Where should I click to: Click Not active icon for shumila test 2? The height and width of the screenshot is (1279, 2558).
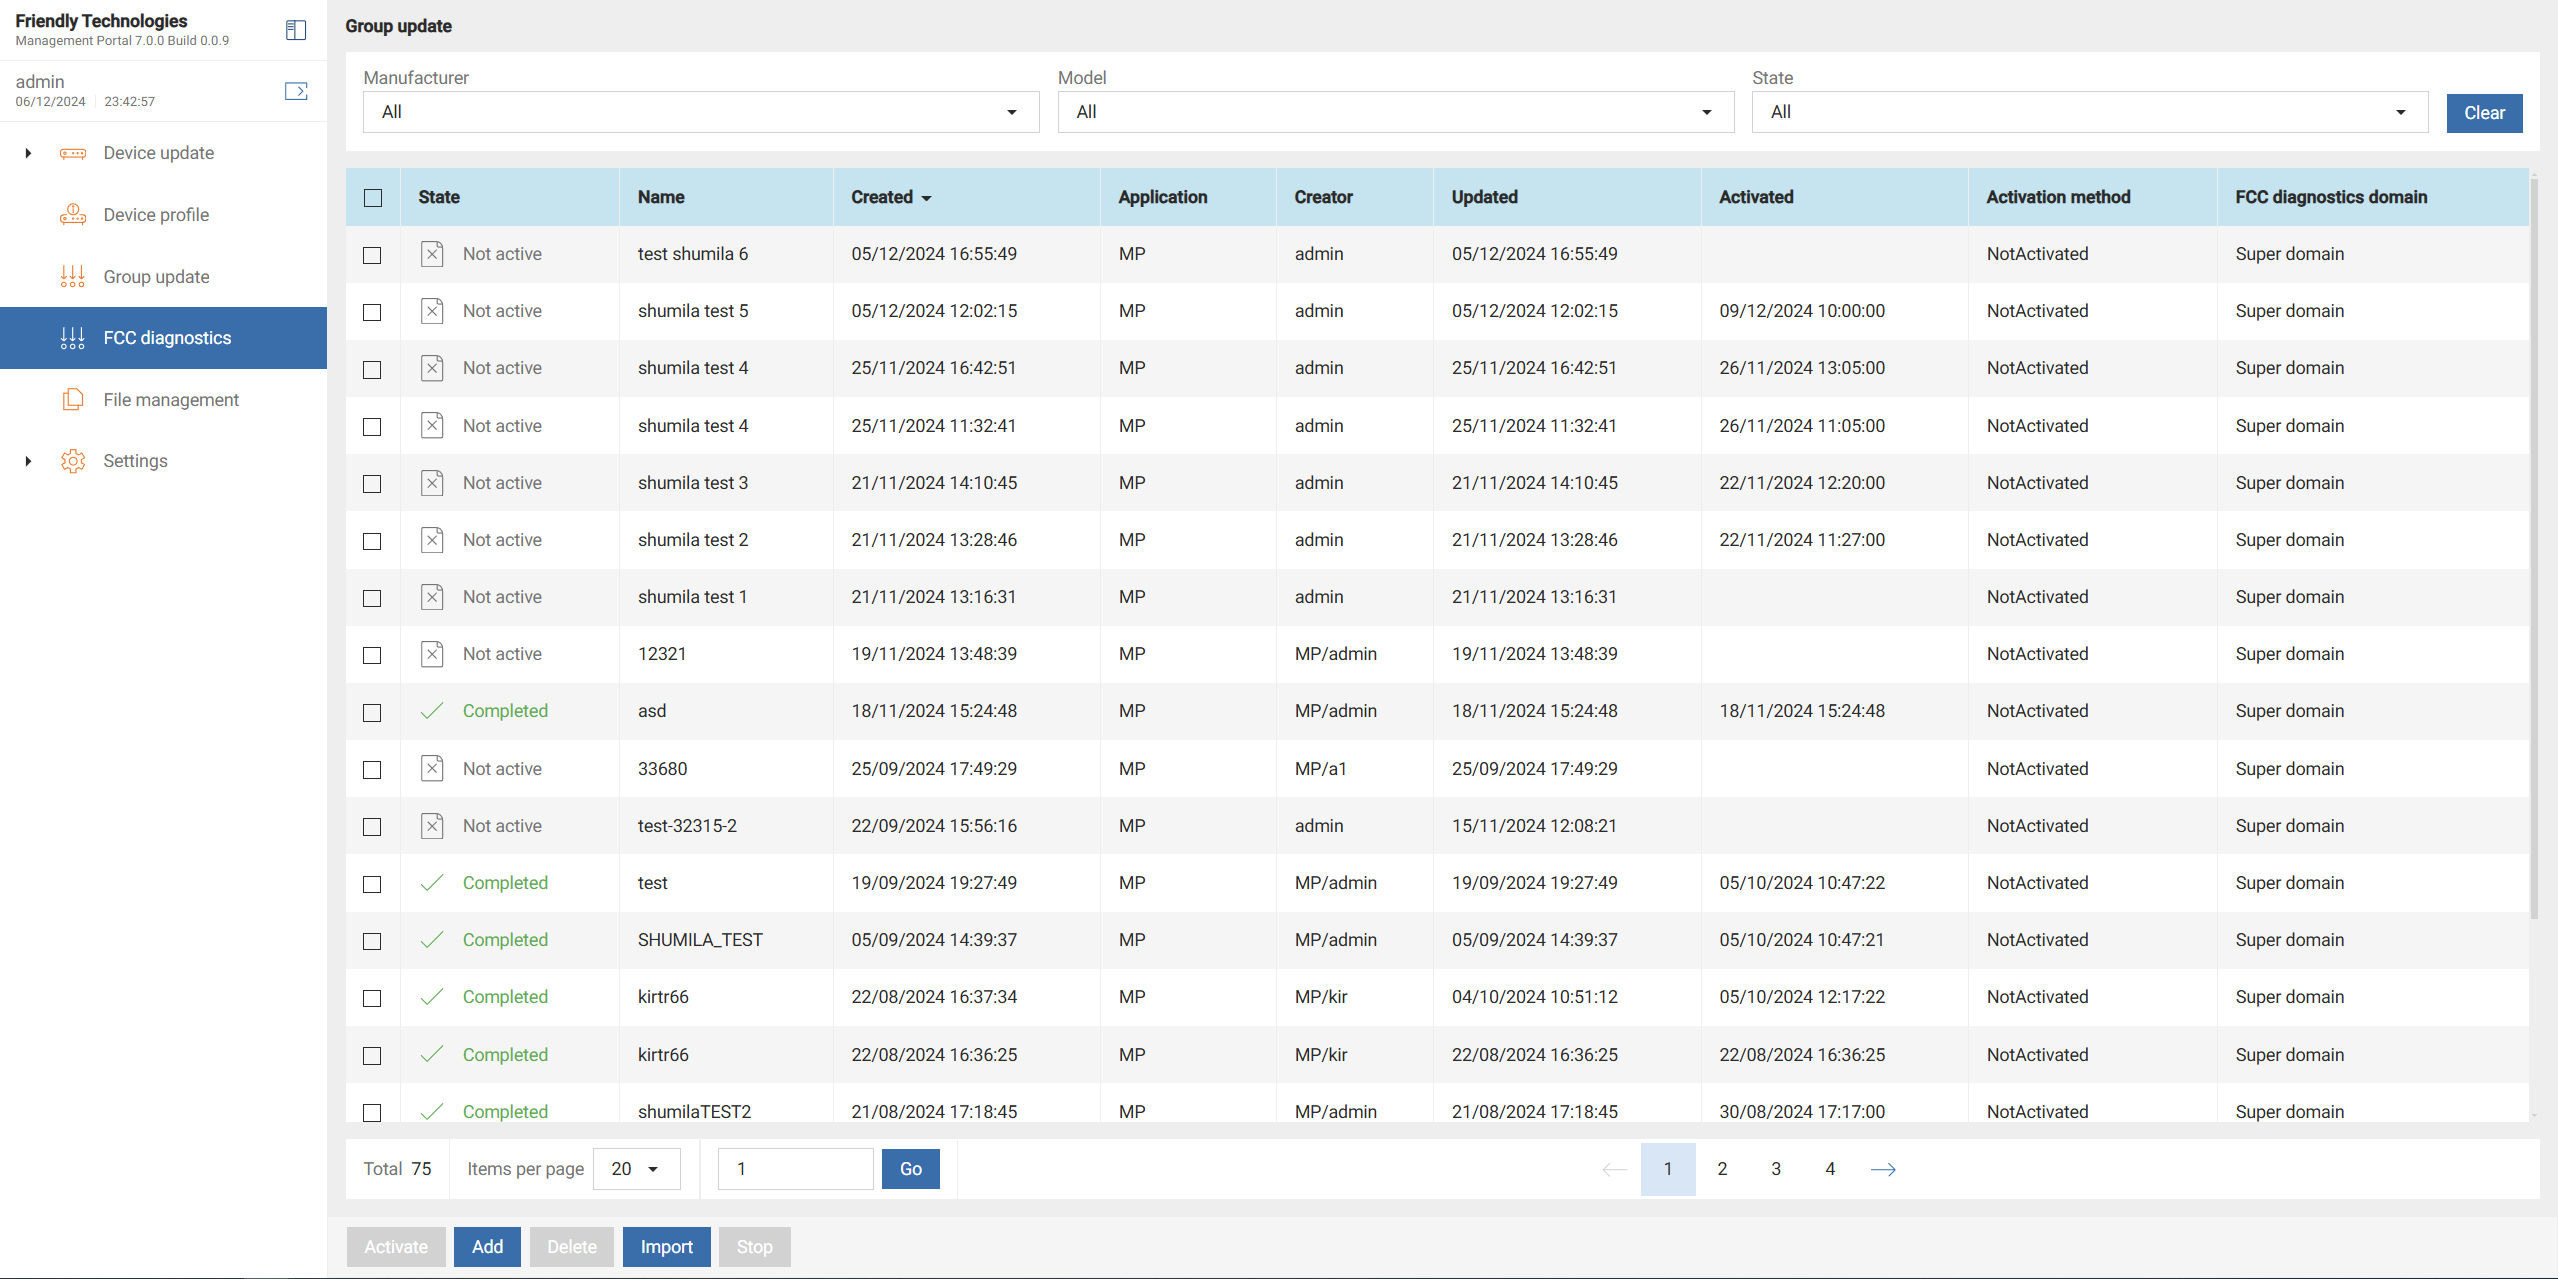coord(432,540)
